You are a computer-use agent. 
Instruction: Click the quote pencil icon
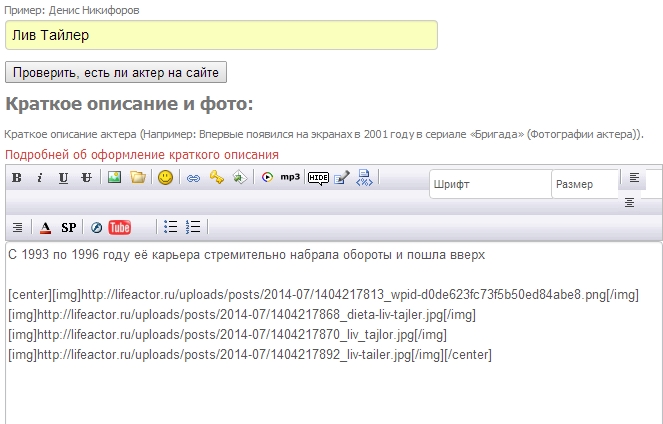click(x=342, y=178)
